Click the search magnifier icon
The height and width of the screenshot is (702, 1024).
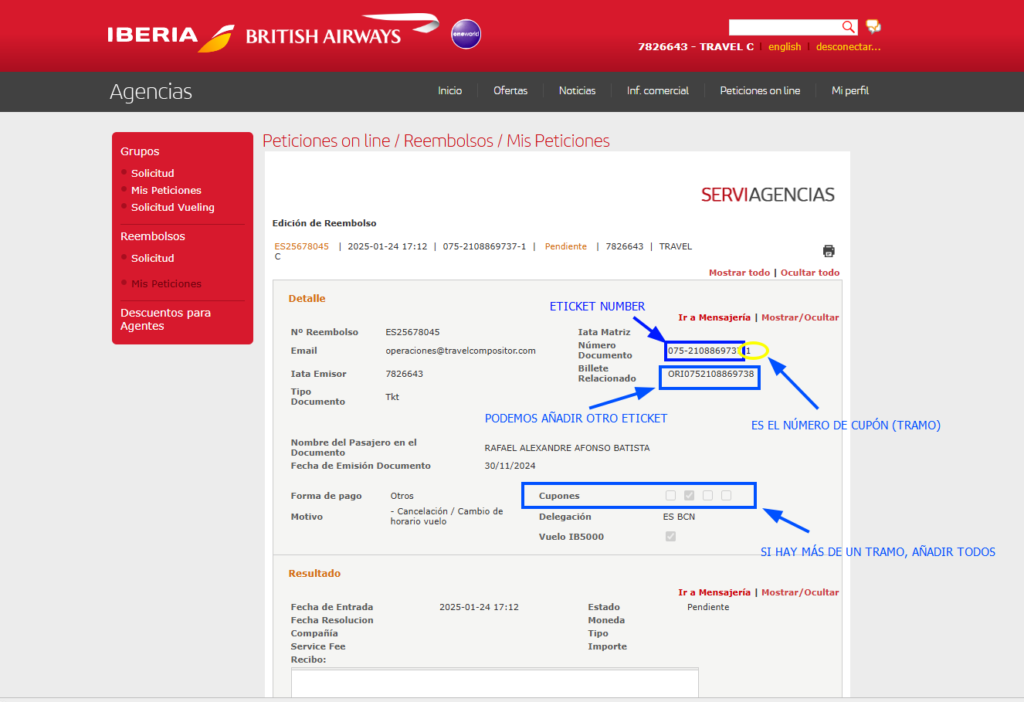click(848, 27)
